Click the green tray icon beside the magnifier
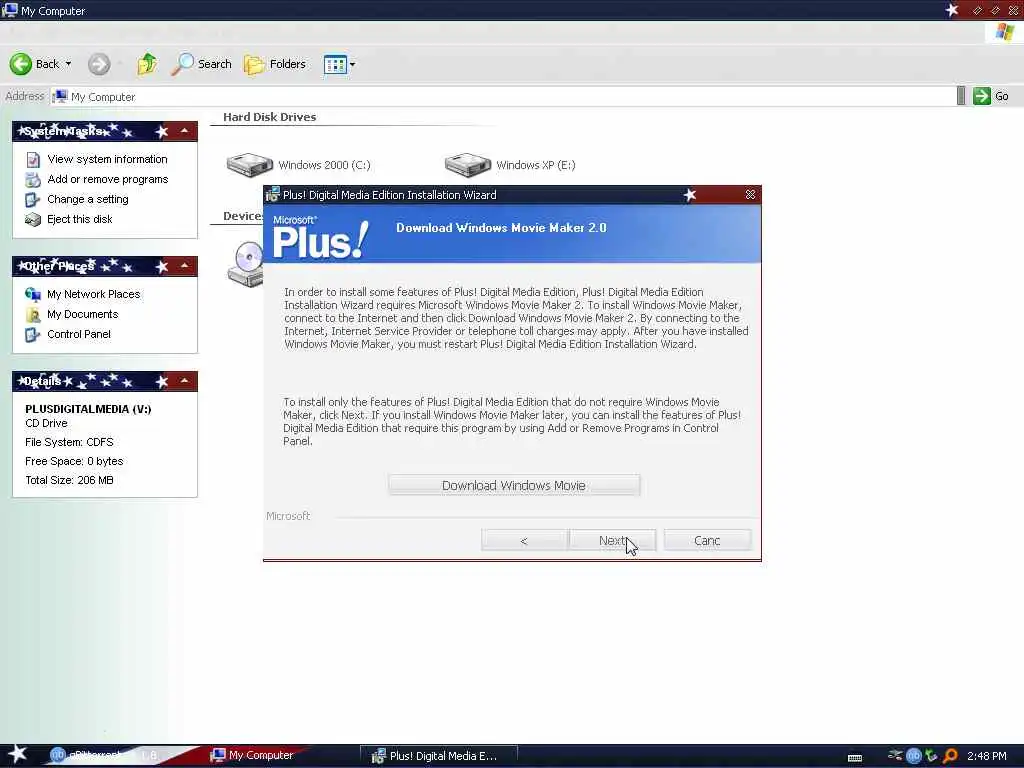Screen dimensions: 1024x768 tap(931, 756)
